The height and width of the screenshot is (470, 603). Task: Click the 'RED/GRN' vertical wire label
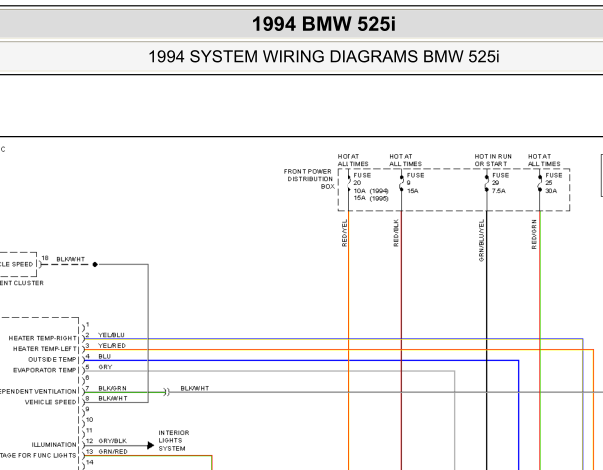coord(534,234)
